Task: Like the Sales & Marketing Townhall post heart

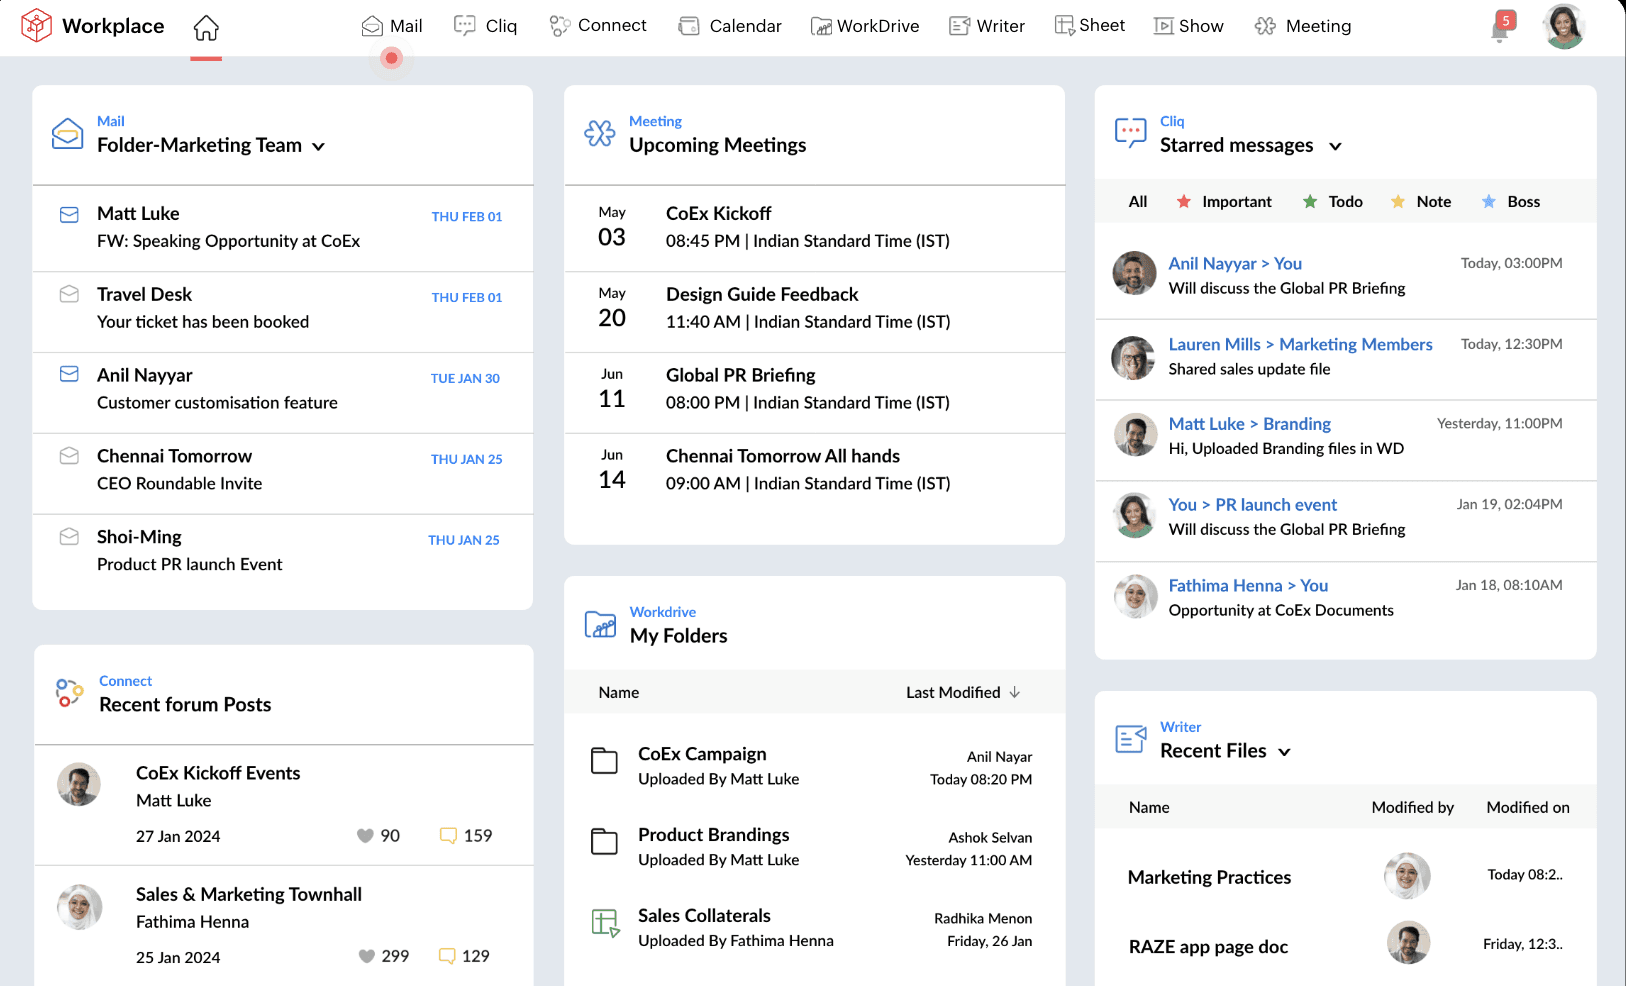Action: click(367, 956)
